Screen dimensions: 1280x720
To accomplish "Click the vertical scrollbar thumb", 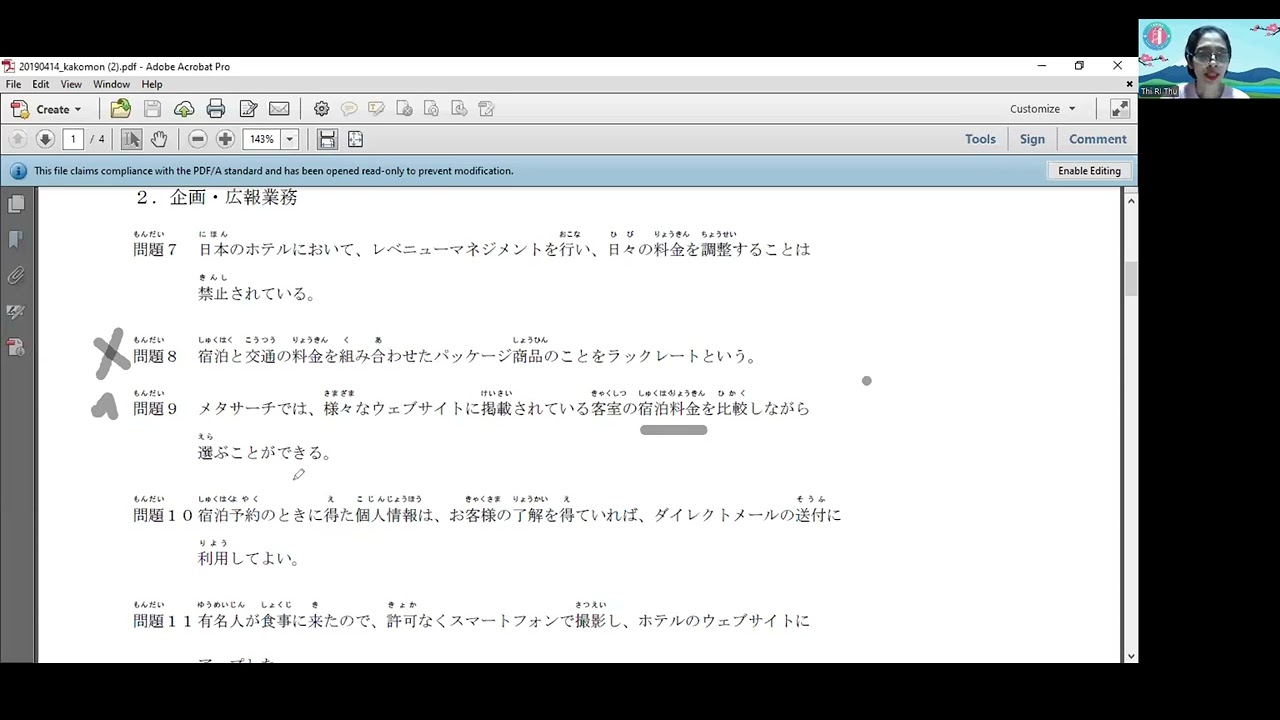I will [x=1131, y=279].
